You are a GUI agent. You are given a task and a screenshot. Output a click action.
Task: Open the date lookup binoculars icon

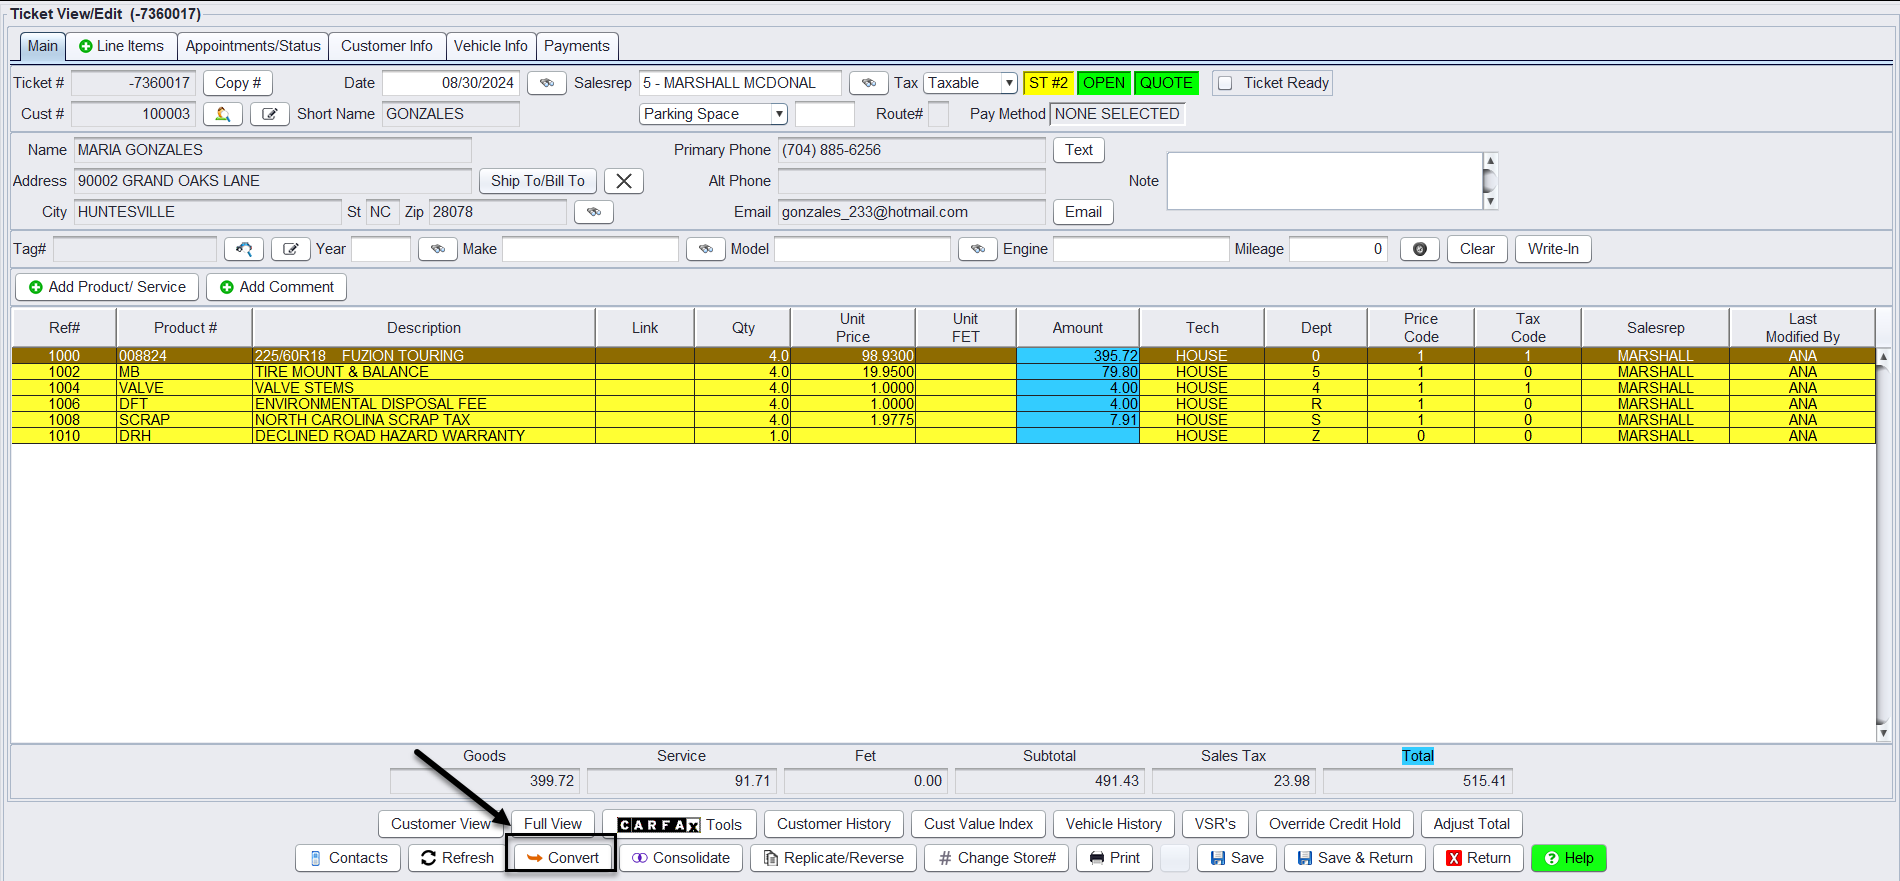[546, 83]
